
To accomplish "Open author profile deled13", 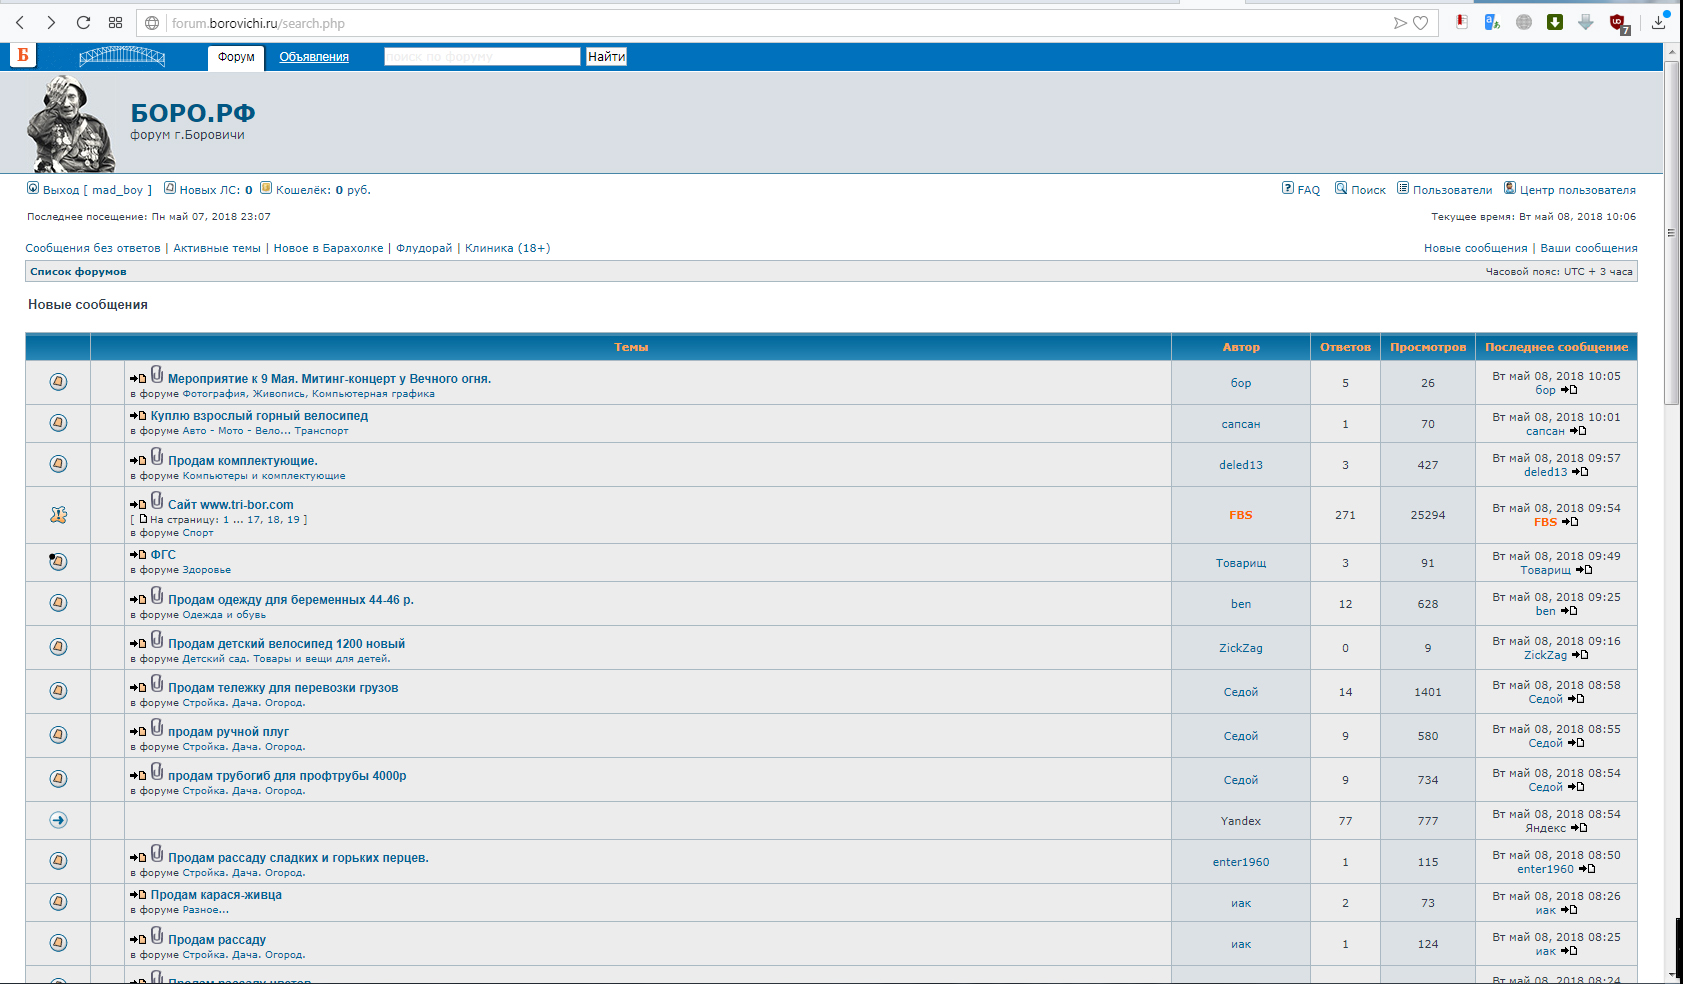I will (1240, 465).
